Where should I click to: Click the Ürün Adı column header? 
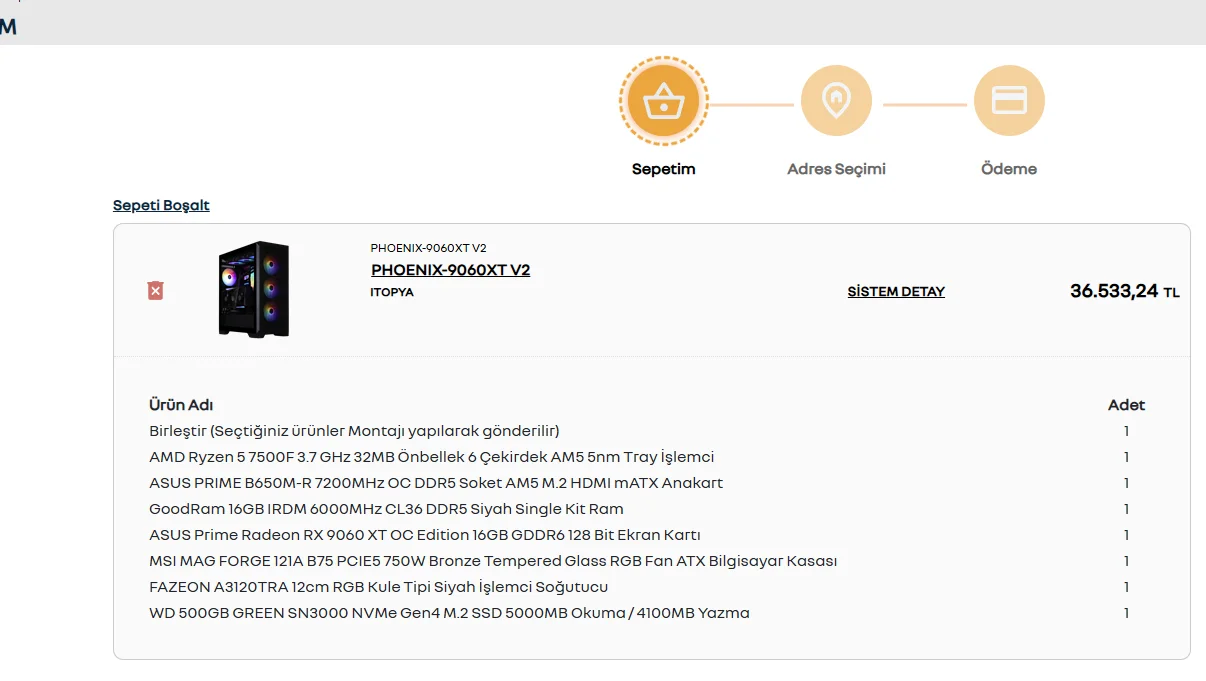(181, 405)
